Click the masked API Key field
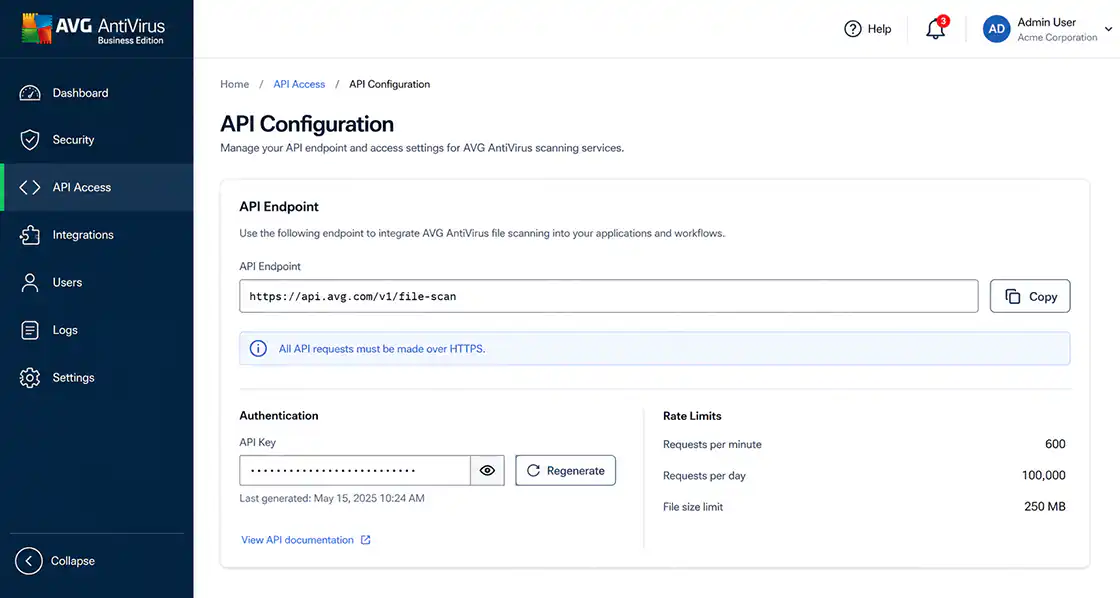 tap(355, 470)
